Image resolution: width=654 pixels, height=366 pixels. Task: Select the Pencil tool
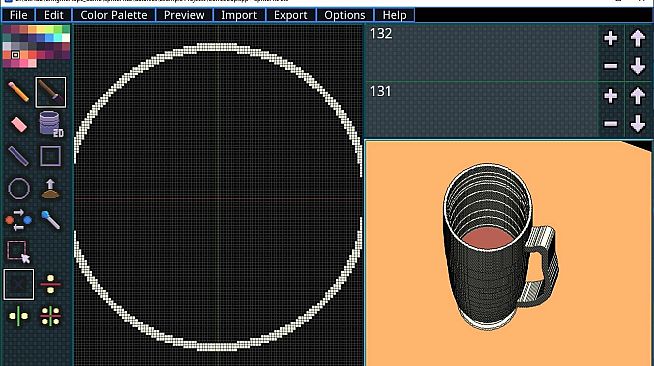(18, 92)
